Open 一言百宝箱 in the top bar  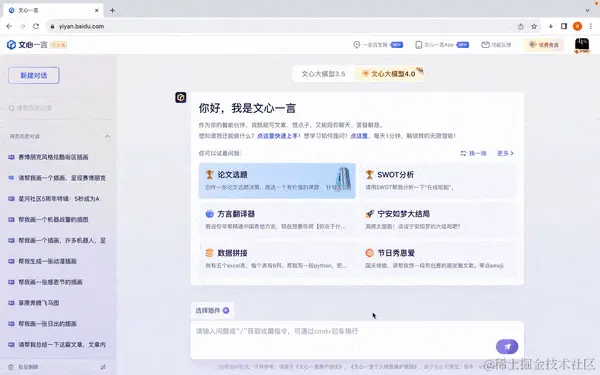coord(378,45)
